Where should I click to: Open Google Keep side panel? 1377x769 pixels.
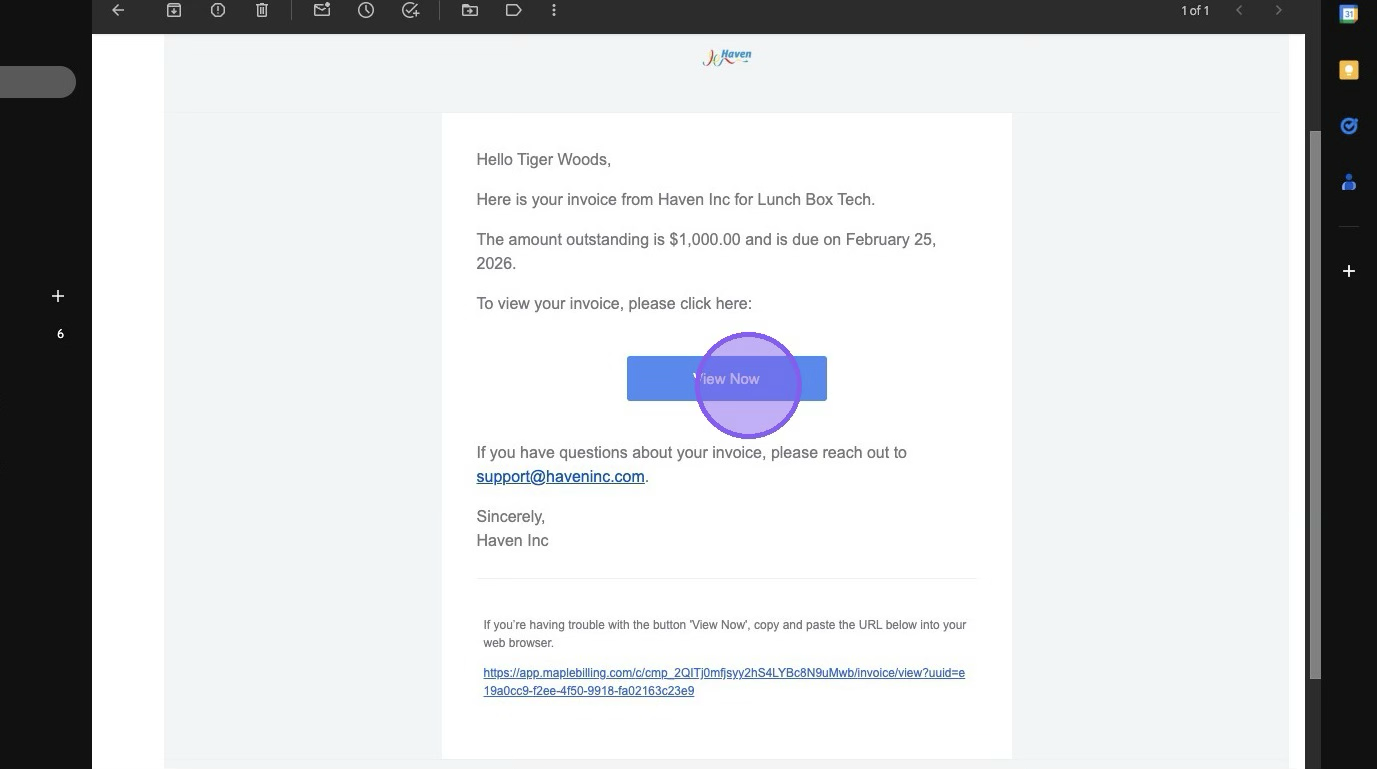tap(1348, 70)
